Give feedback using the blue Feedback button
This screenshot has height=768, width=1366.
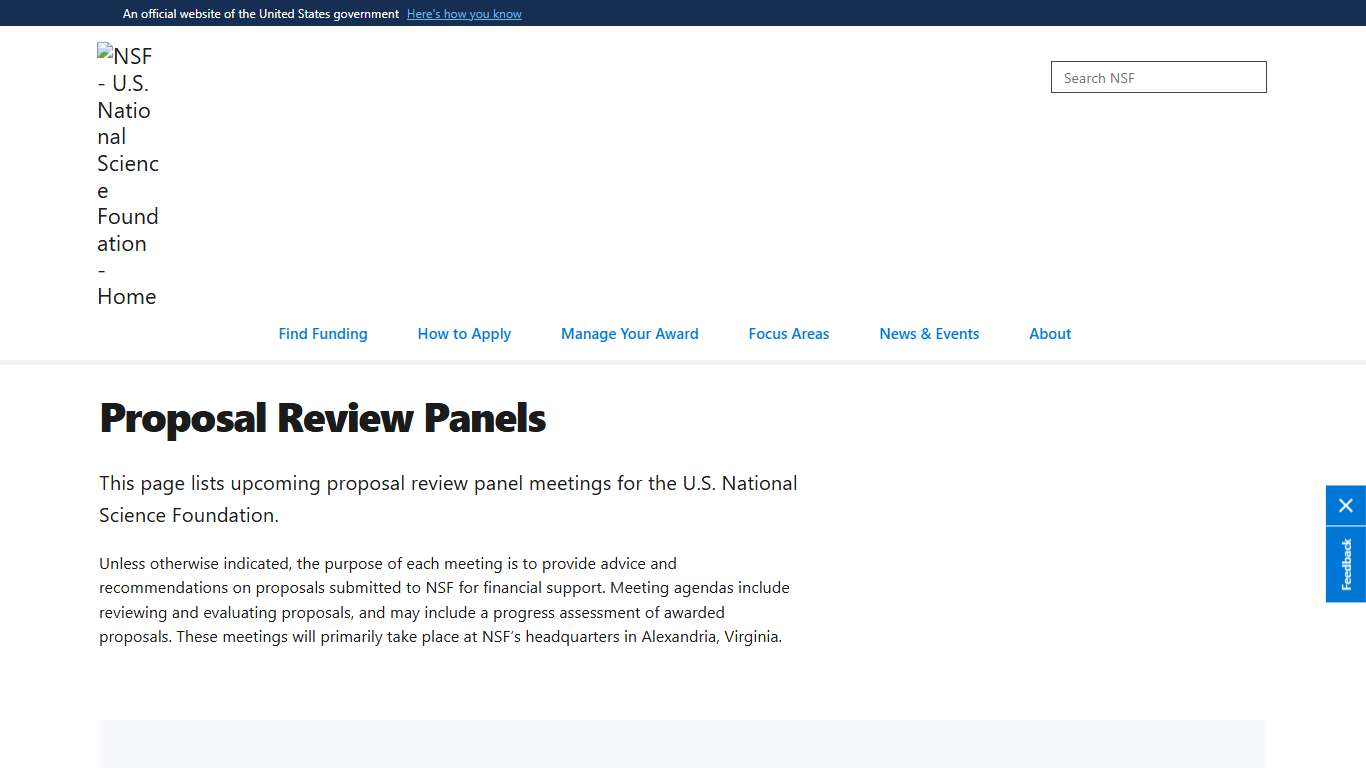[1345, 564]
